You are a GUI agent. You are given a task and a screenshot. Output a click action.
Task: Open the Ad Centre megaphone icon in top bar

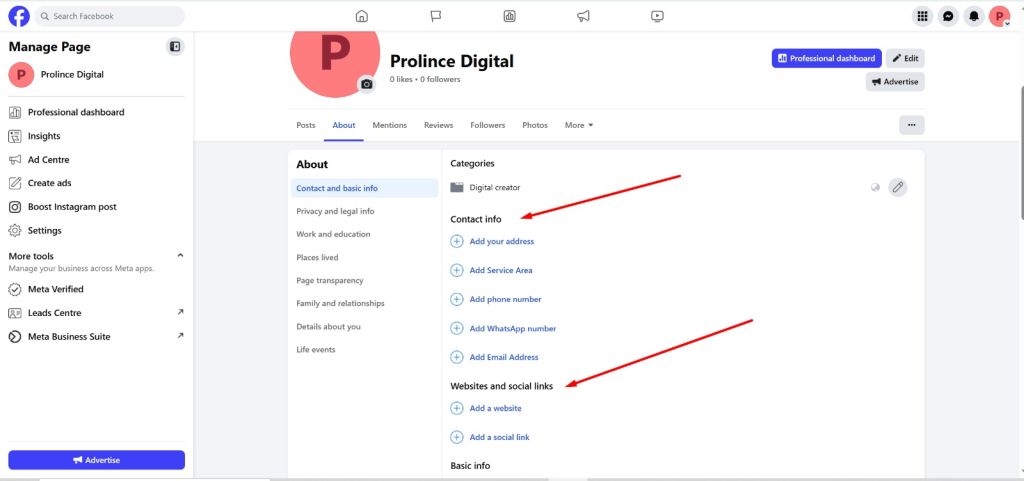583,16
